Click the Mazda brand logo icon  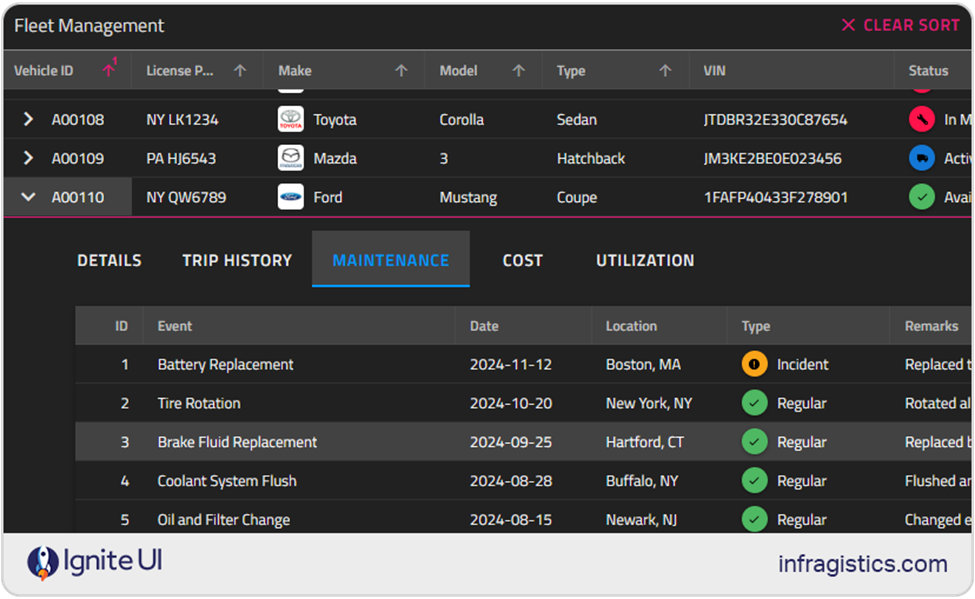coord(289,158)
